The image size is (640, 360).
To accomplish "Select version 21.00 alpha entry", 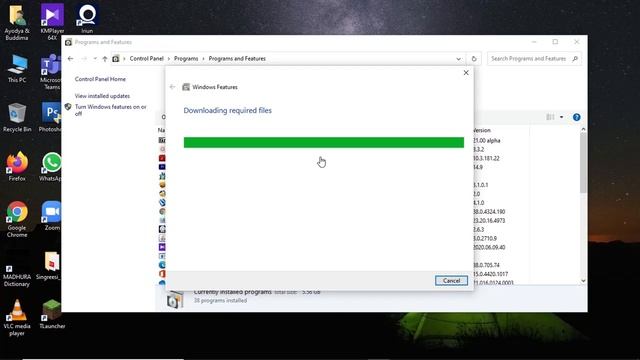I will coord(487,140).
